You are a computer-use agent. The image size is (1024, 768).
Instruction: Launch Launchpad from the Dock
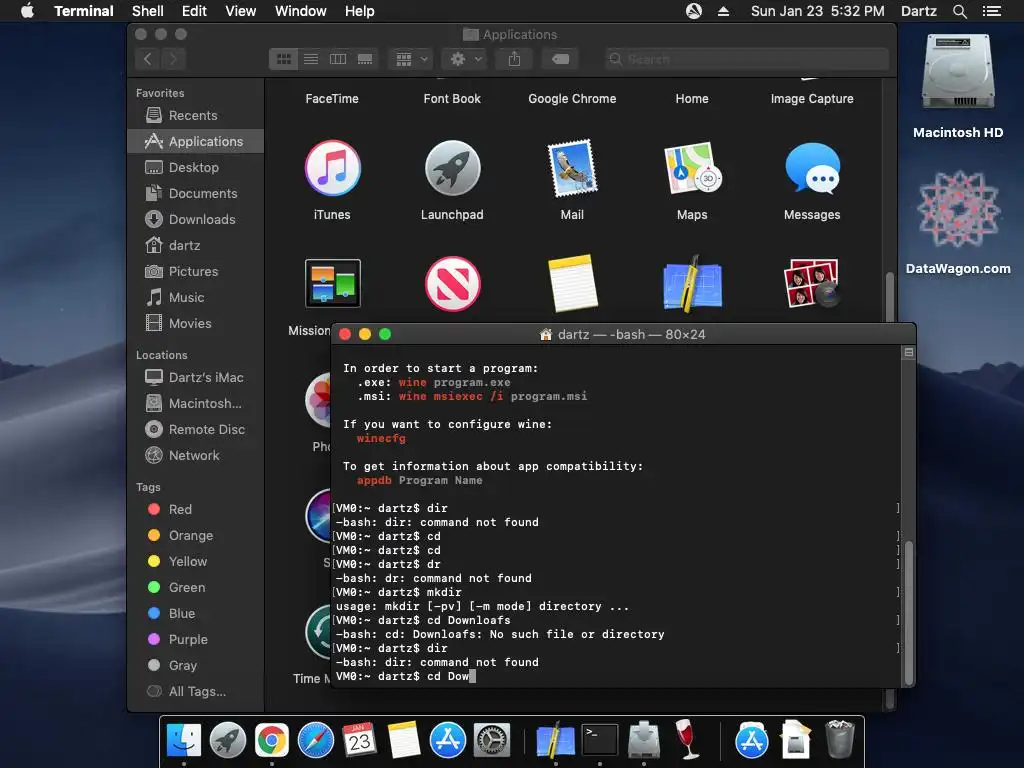(228, 741)
